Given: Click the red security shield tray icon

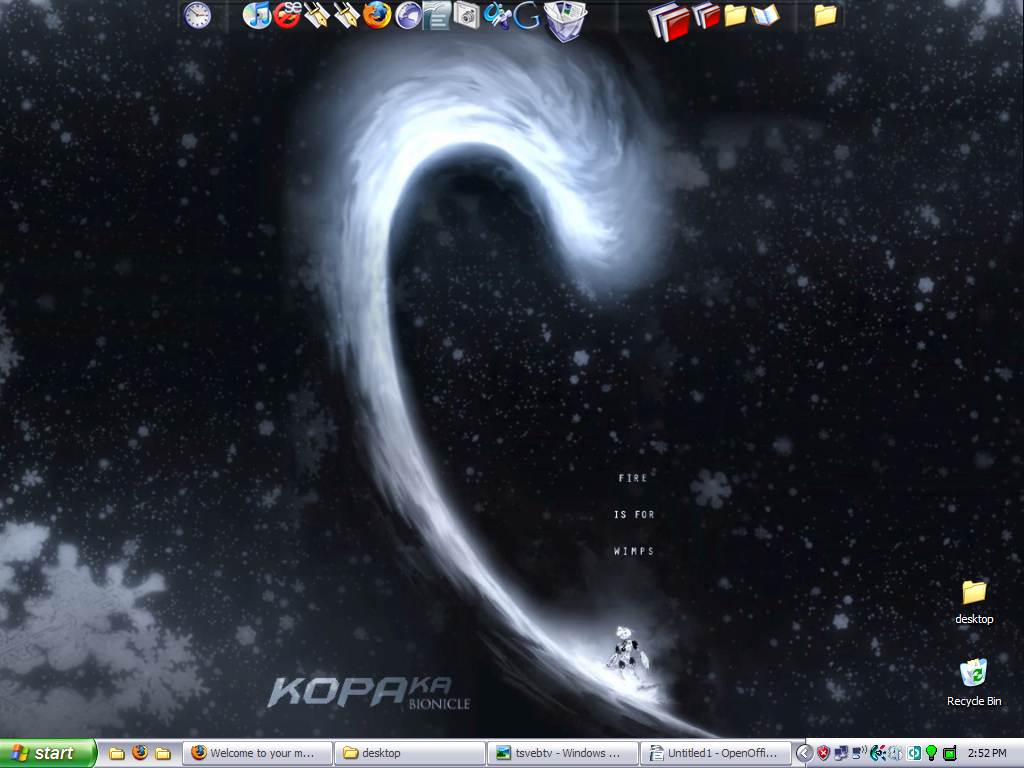Looking at the screenshot, I should (823, 753).
